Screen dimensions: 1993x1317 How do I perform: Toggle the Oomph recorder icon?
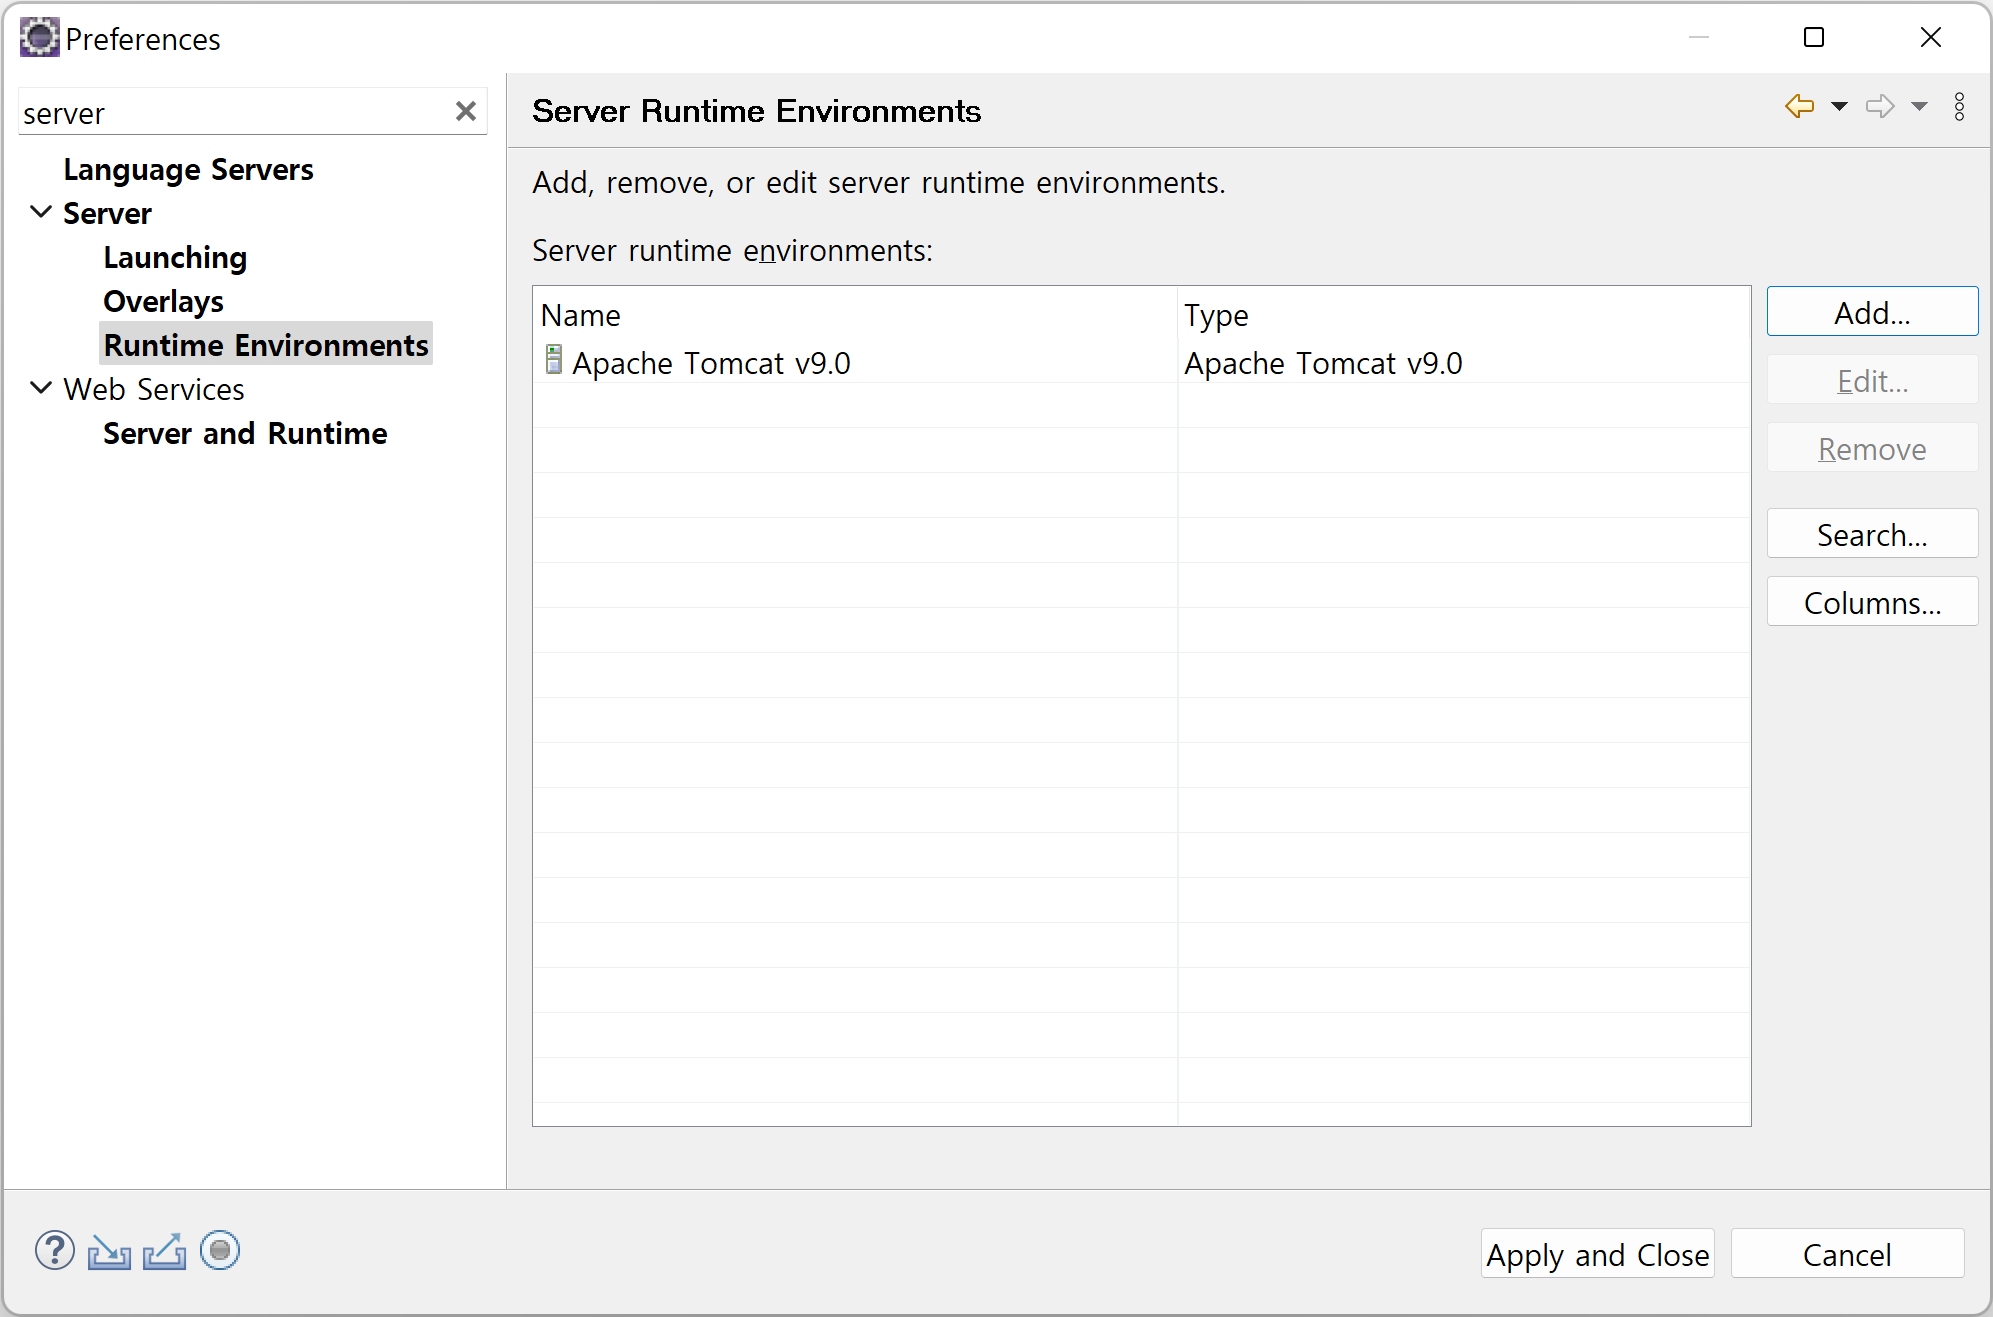220,1250
